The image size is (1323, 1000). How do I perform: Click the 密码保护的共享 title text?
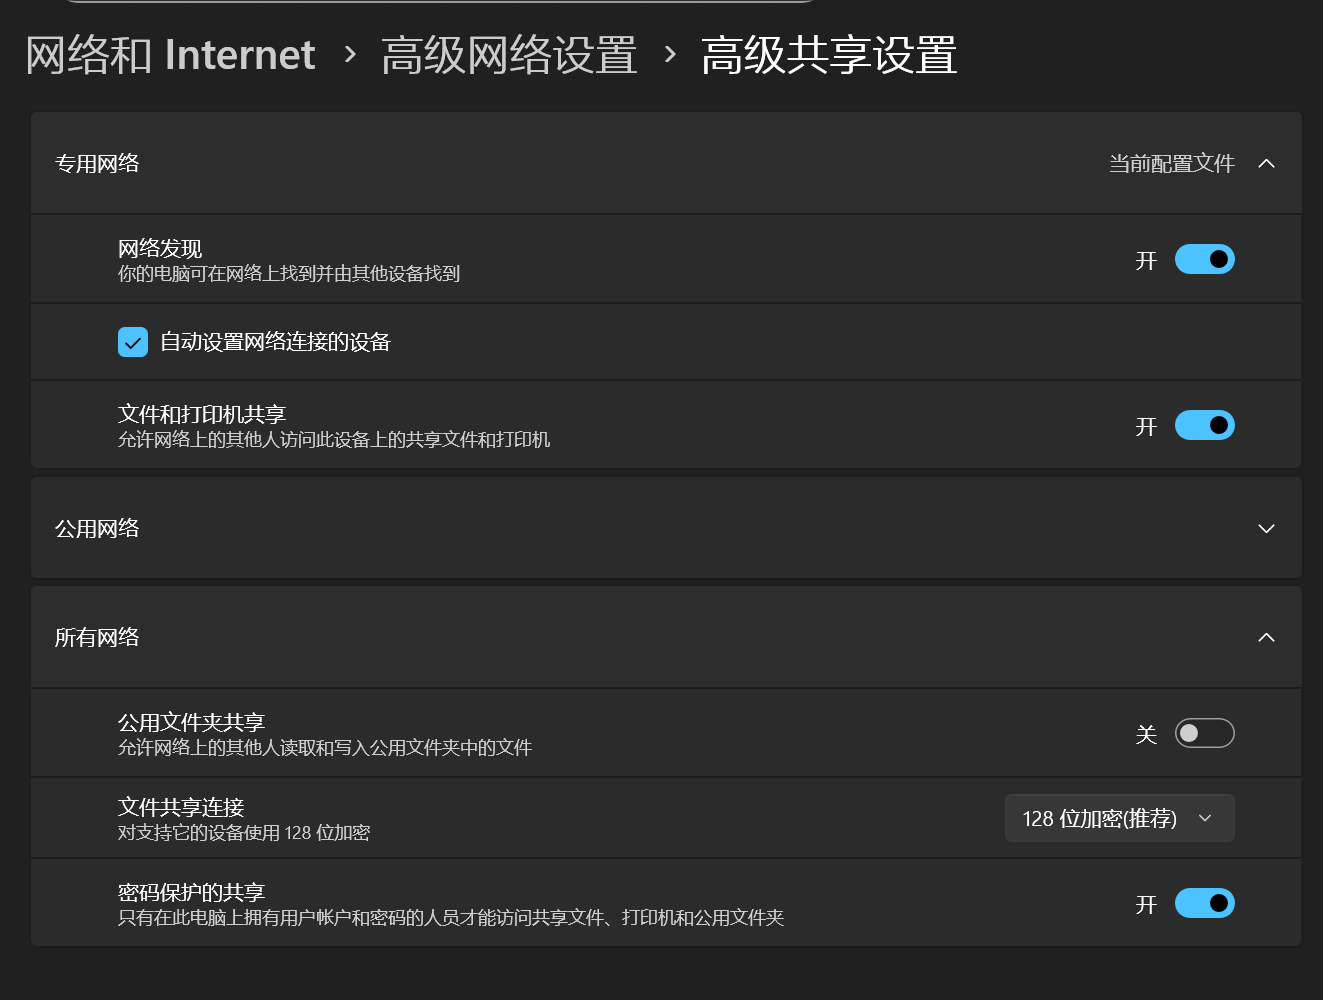pos(191,892)
